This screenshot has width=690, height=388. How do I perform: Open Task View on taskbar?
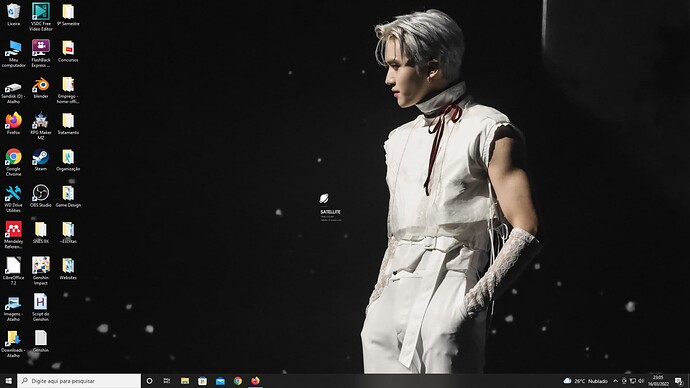pos(167,381)
